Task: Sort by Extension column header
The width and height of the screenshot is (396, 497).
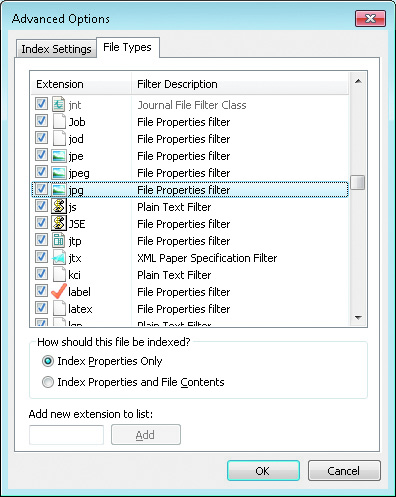Action: (x=81, y=84)
